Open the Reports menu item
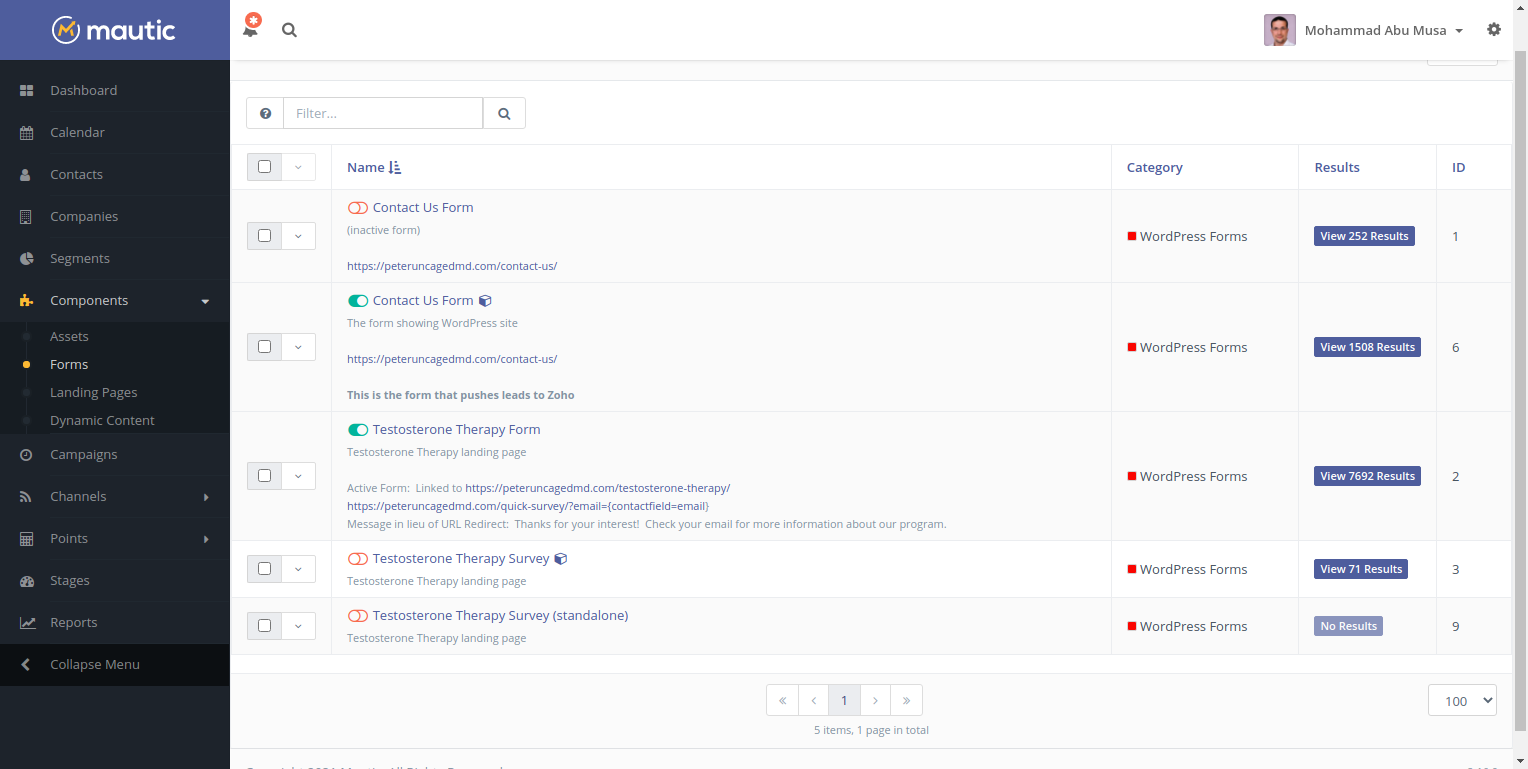 pyautogui.click(x=115, y=622)
